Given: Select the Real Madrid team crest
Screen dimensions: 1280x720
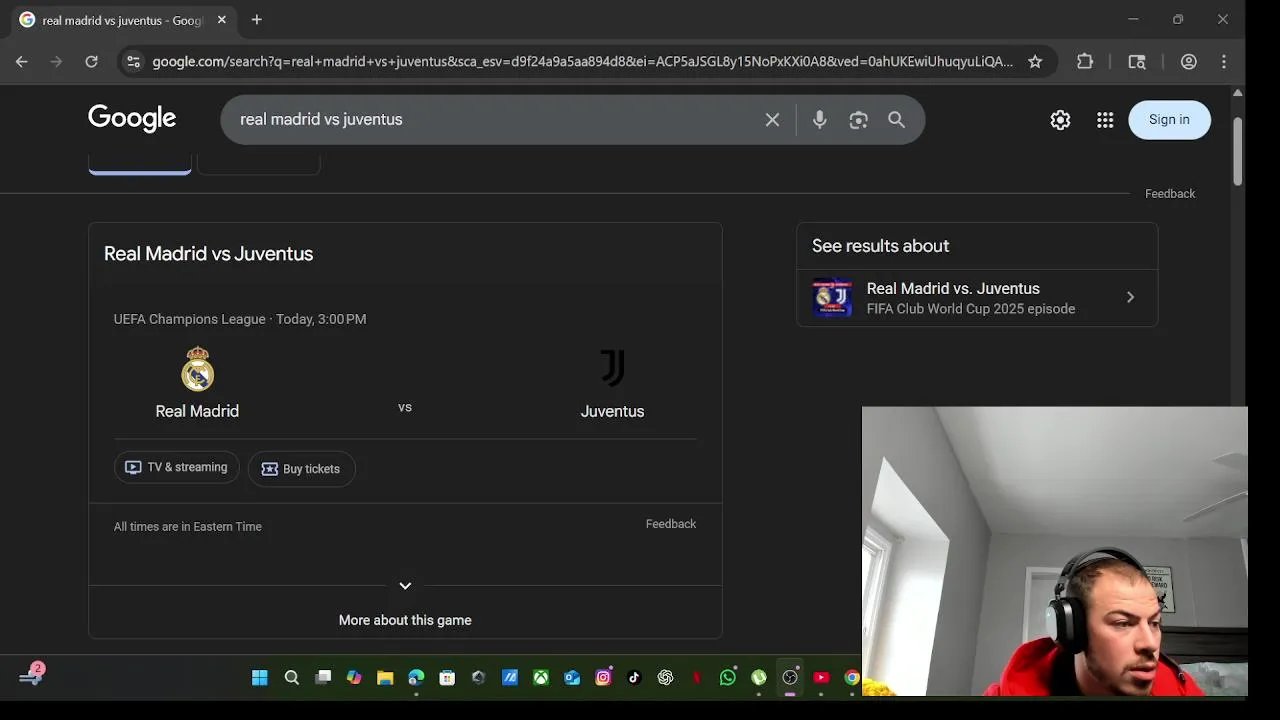Looking at the screenshot, I should tap(197, 369).
